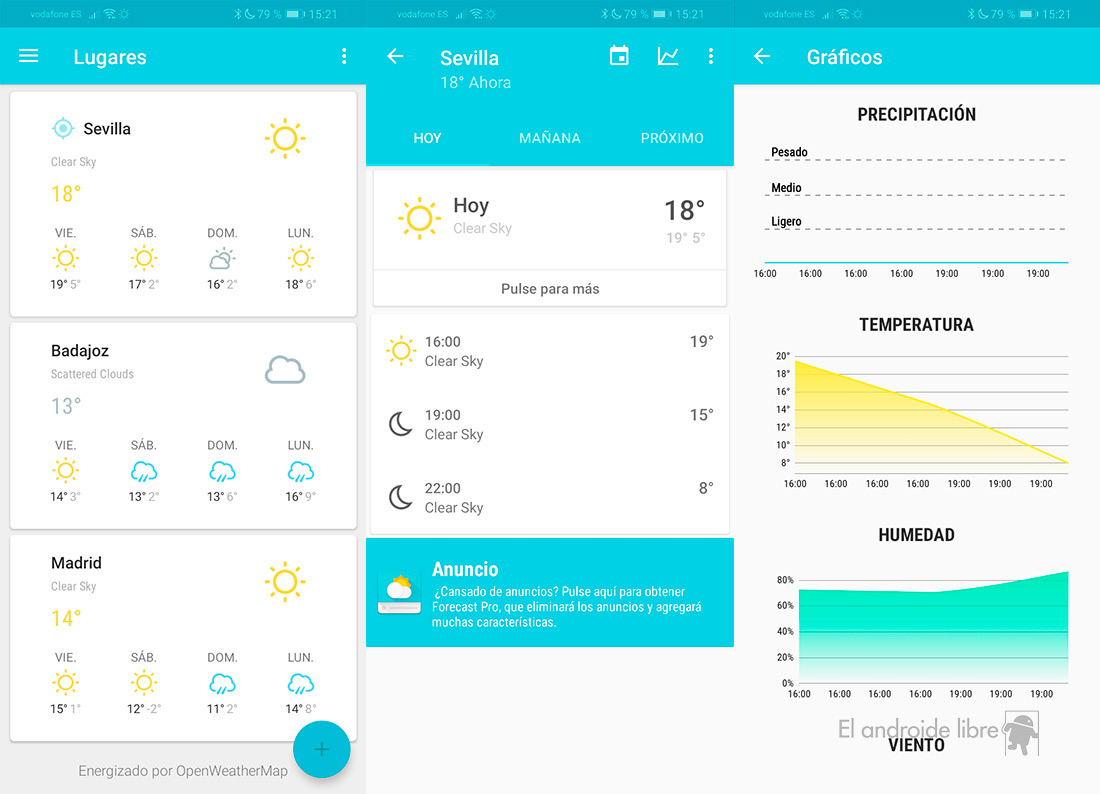Tap the add location plus button

tap(321, 749)
